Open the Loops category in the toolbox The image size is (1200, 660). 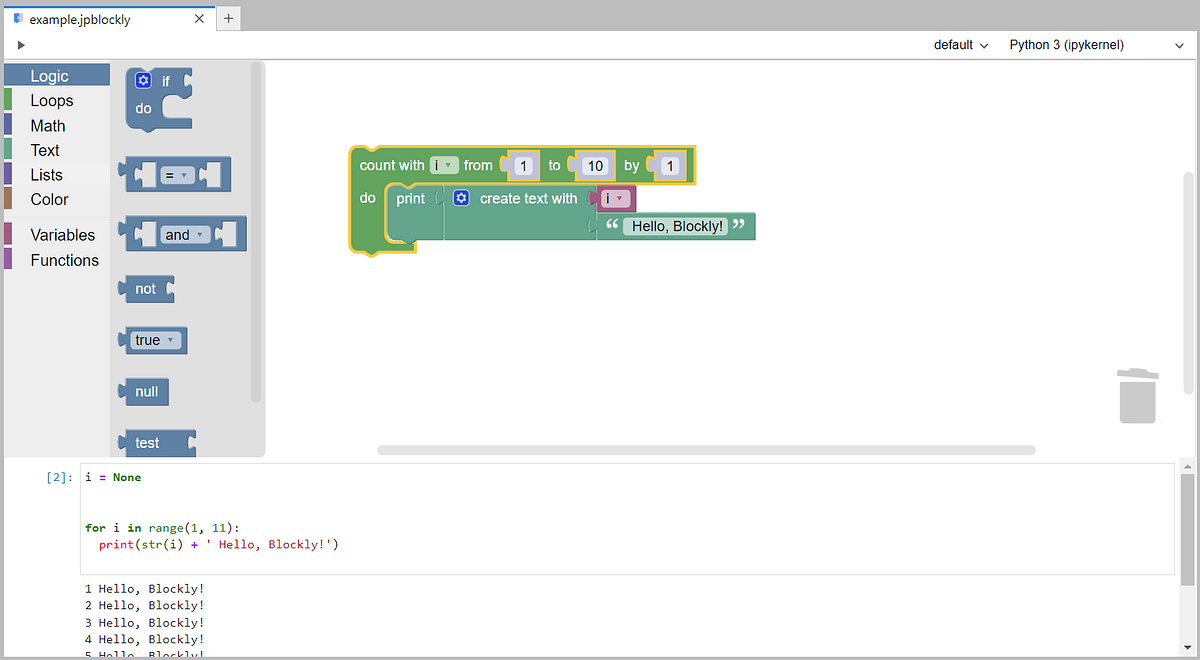pyautogui.click(x=52, y=100)
